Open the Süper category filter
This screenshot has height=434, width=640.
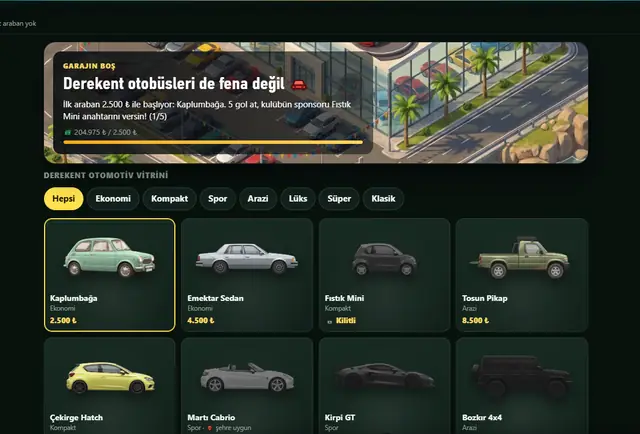[x=339, y=199]
